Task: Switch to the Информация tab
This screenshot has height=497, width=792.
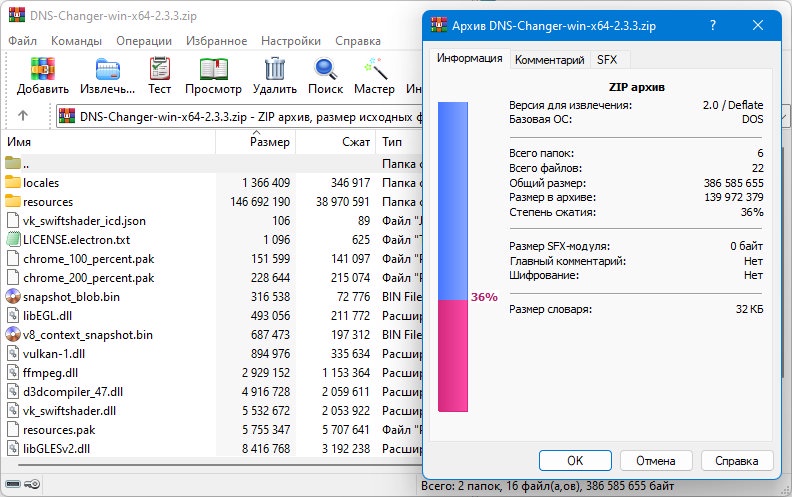Action: 469,58
